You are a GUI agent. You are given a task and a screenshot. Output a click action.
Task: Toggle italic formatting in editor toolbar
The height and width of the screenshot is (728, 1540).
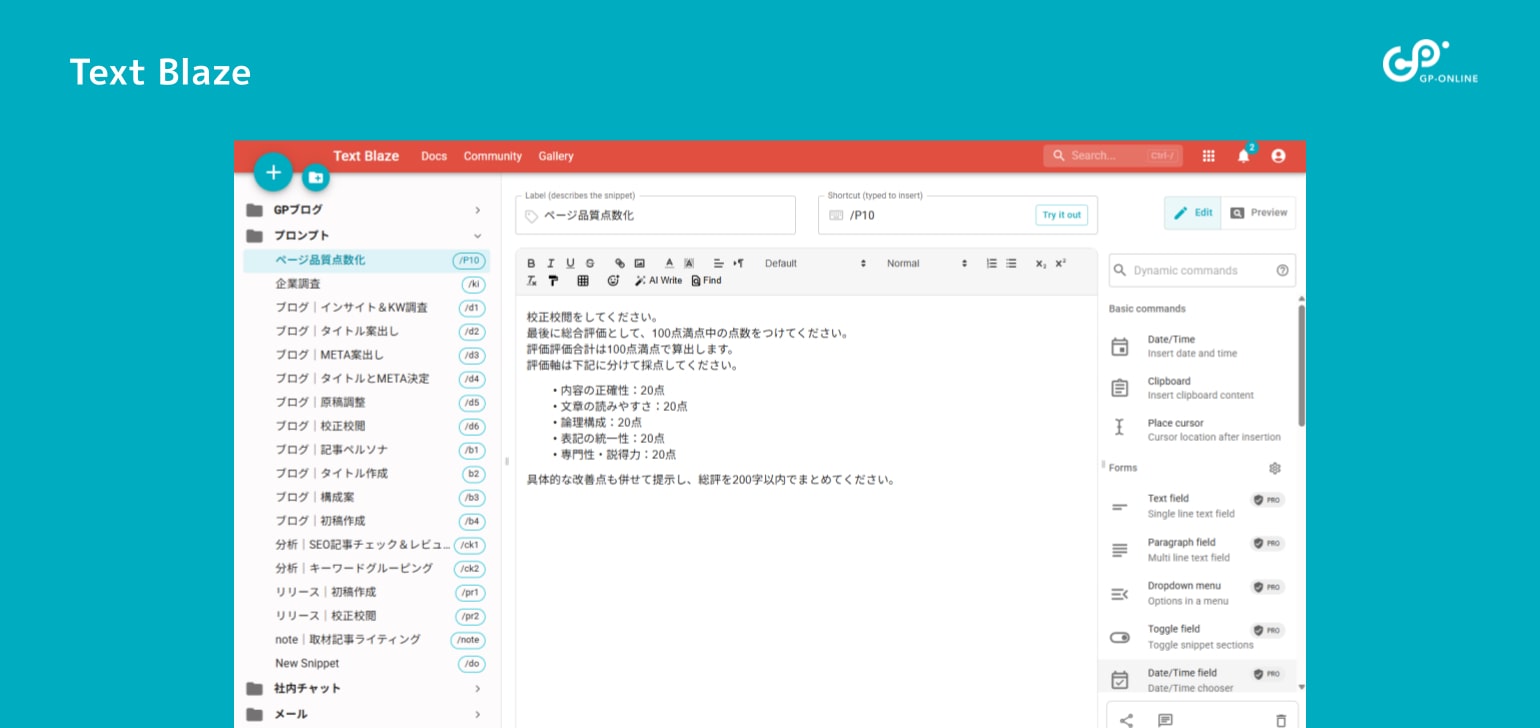point(550,263)
